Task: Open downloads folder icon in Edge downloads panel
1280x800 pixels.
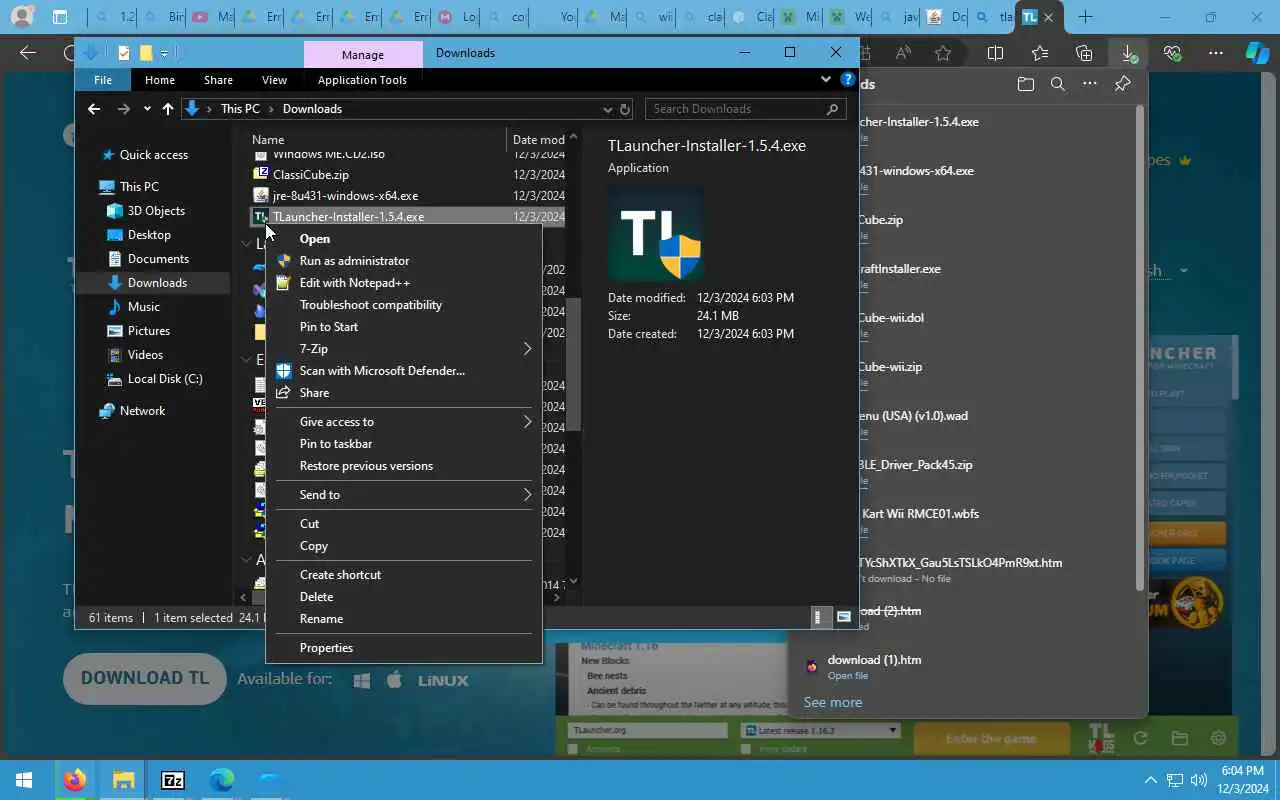Action: point(1025,84)
